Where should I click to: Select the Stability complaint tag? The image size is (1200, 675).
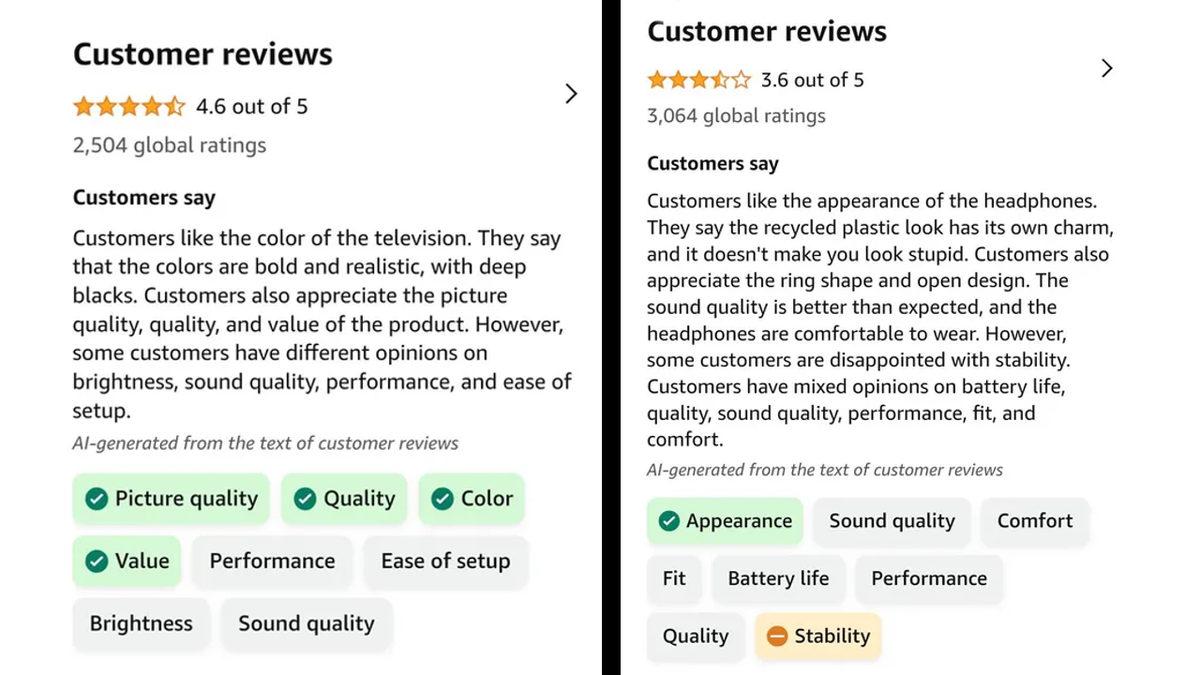click(x=818, y=636)
